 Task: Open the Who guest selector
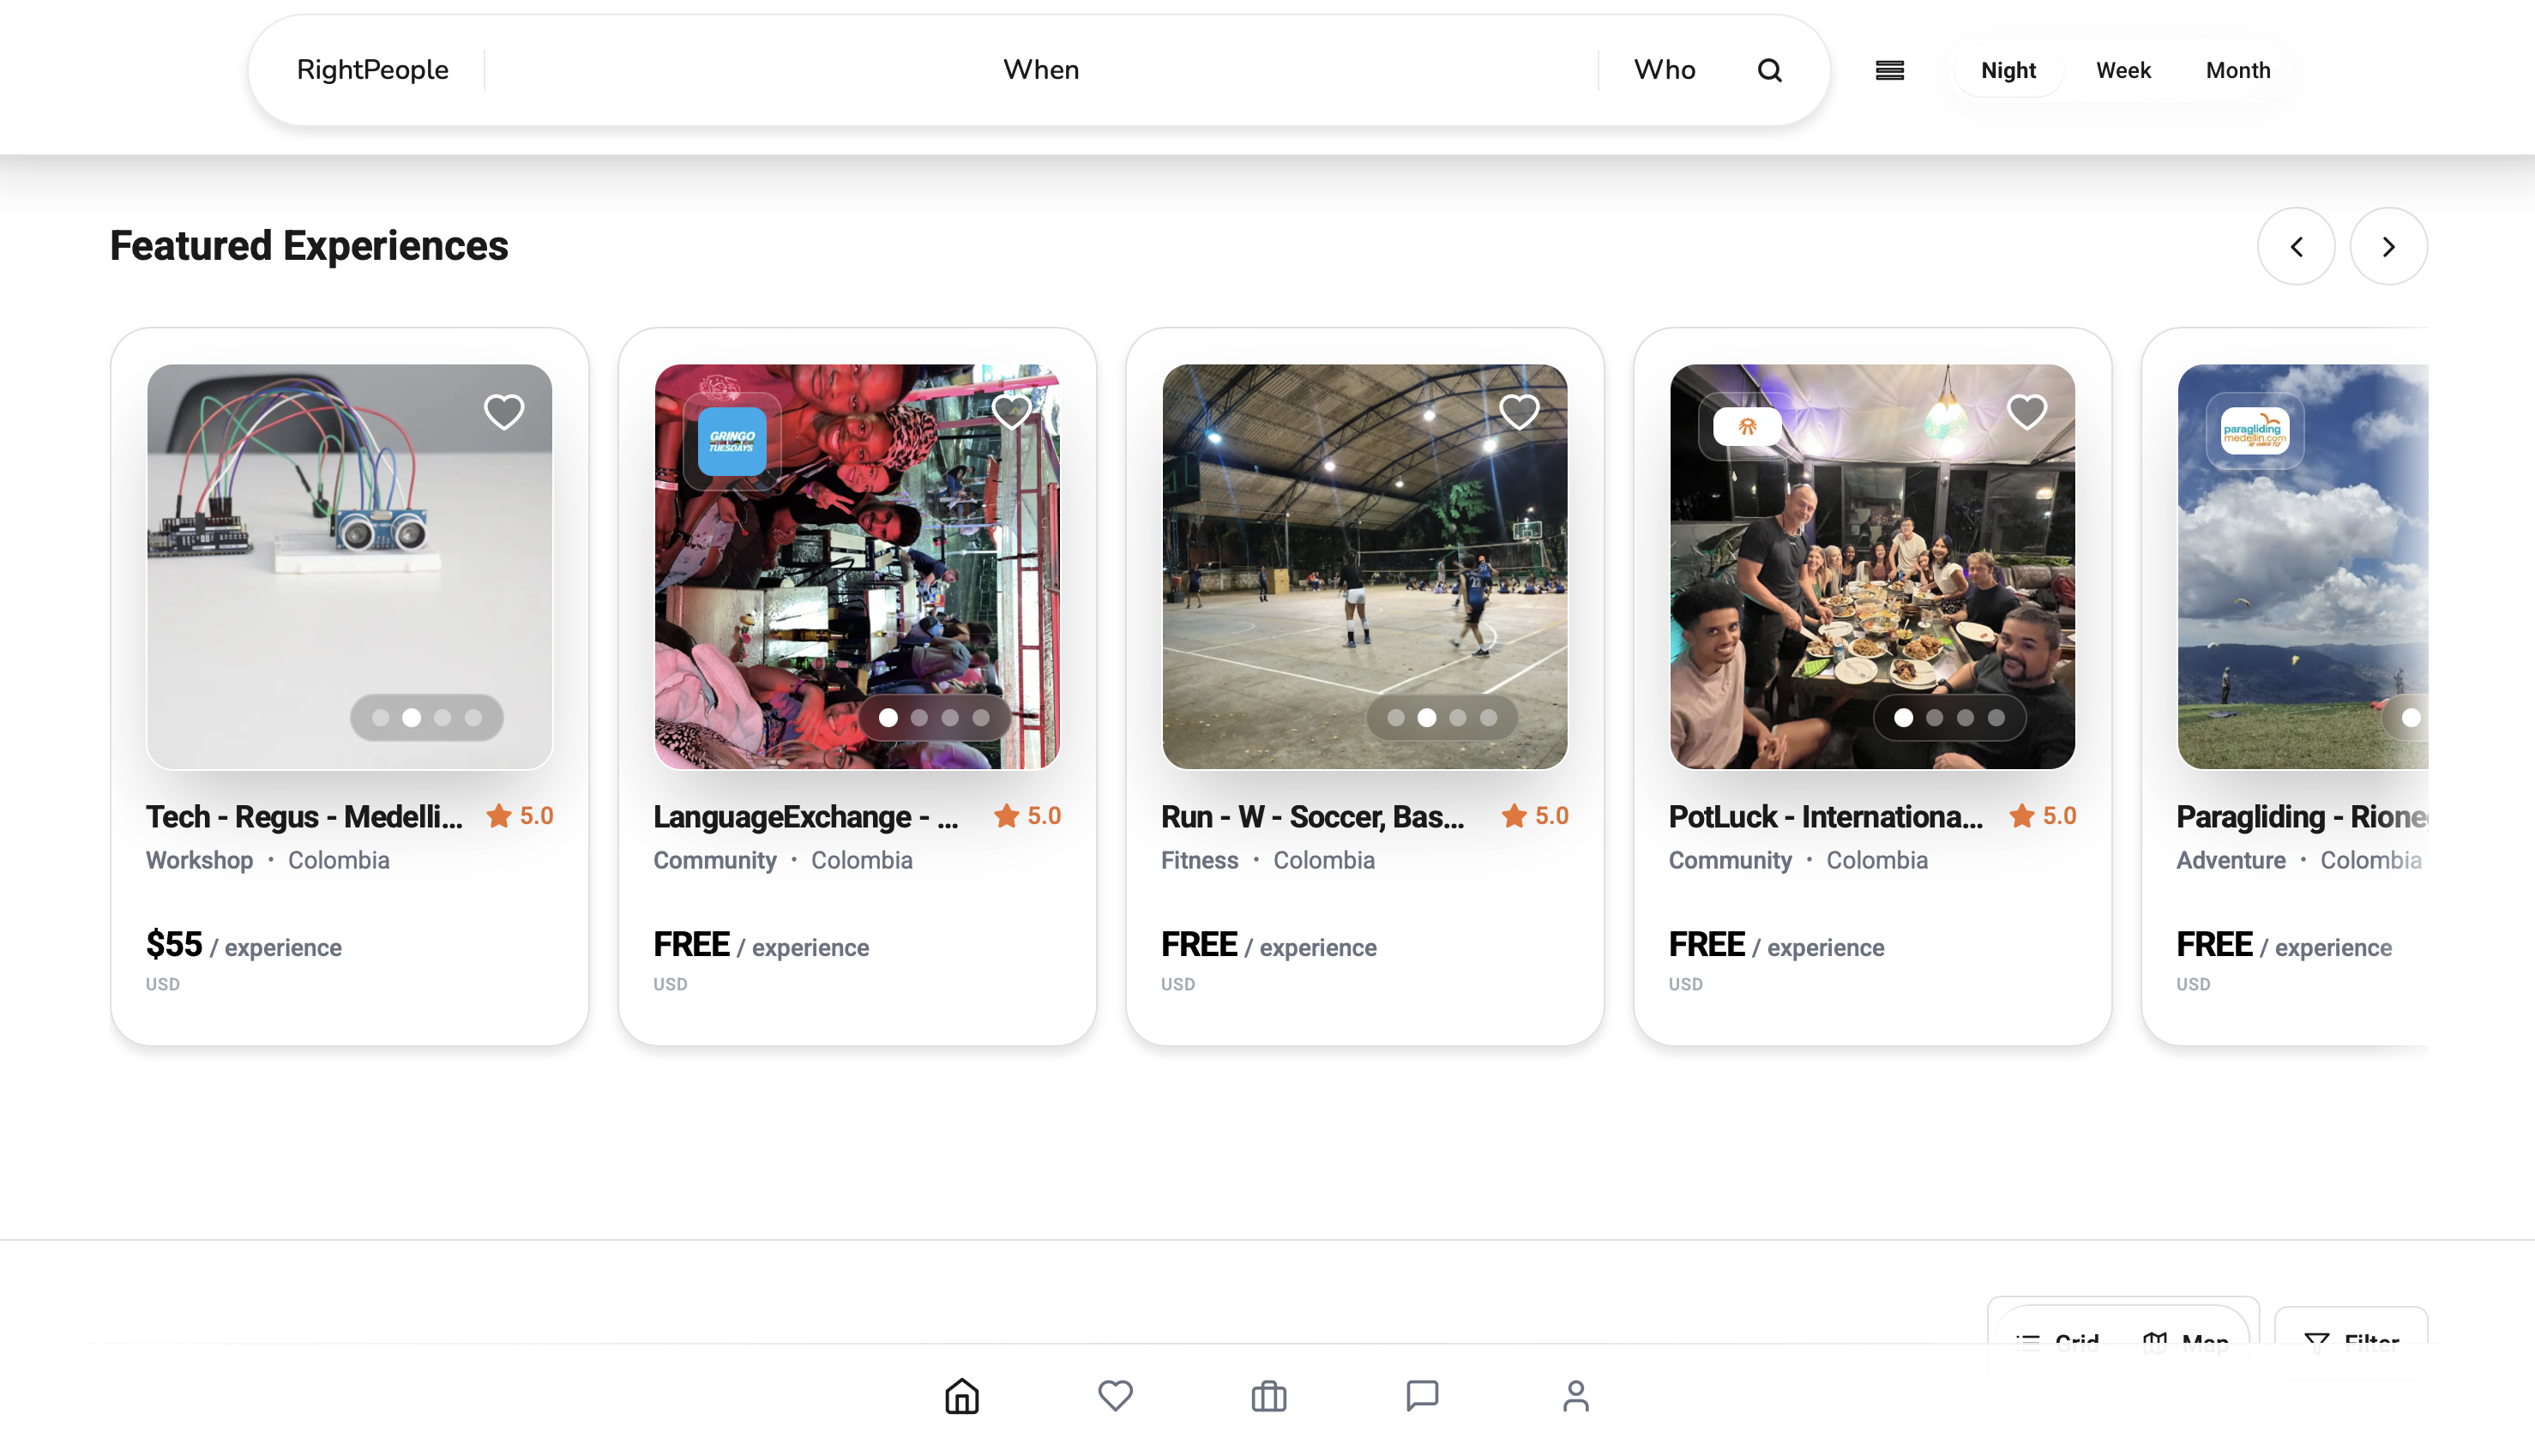(x=1663, y=69)
